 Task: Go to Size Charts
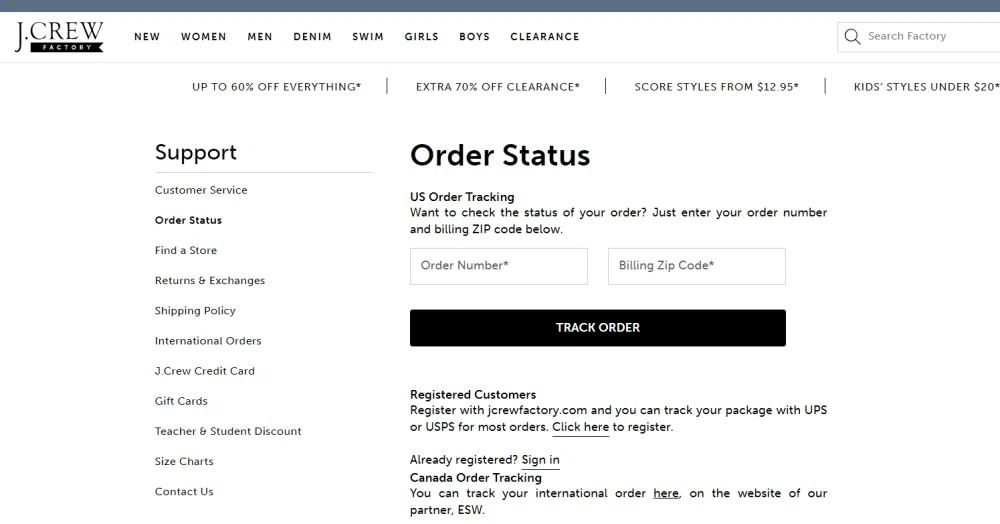pos(184,462)
